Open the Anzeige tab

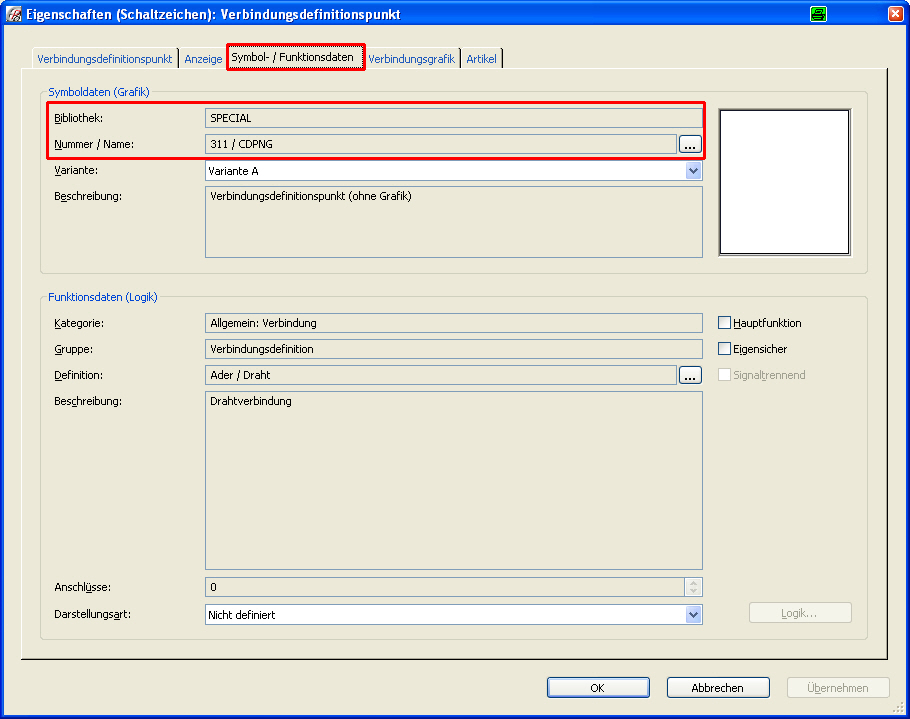pos(203,59)
